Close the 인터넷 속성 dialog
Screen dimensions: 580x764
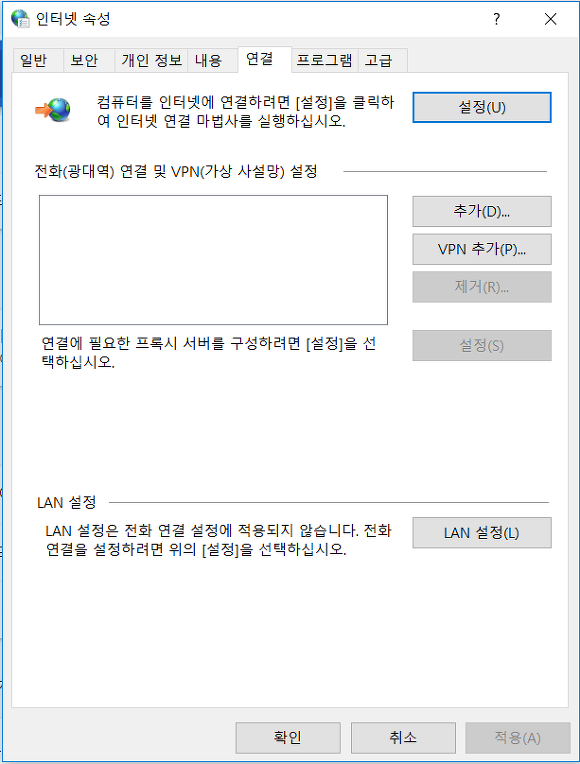[551, 19]
